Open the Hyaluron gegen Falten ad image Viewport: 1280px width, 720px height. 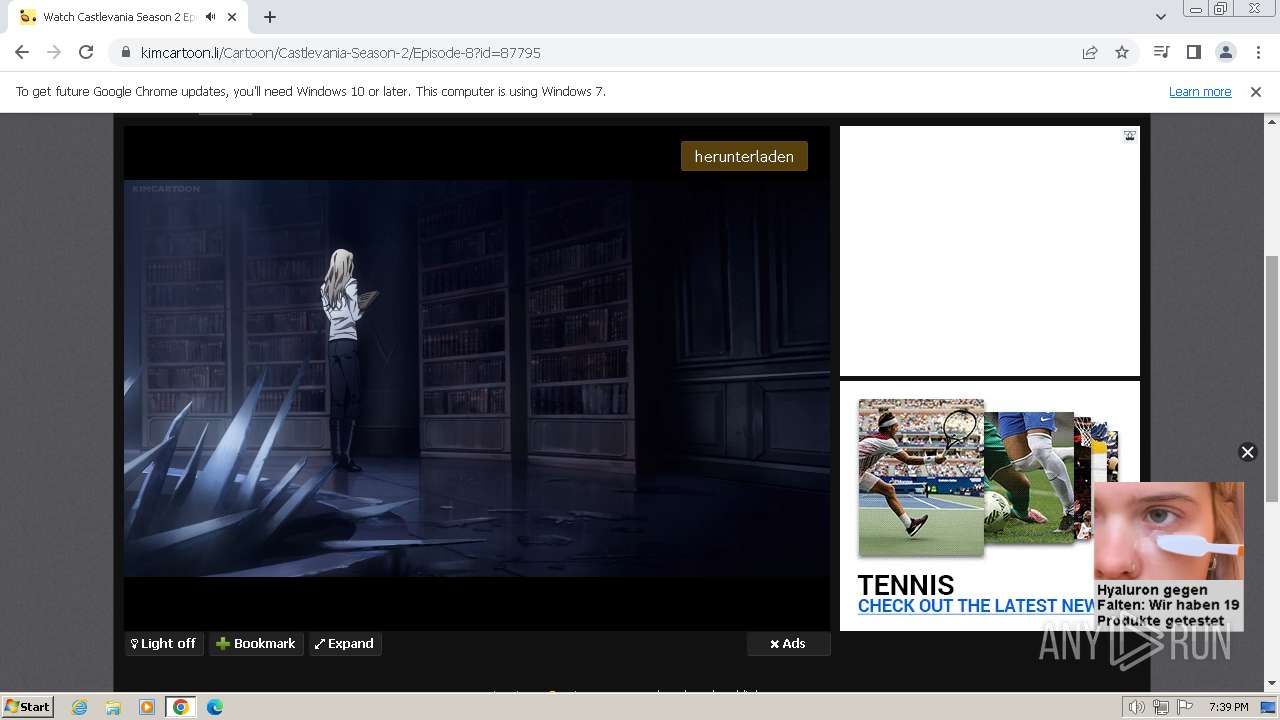tap(1169, 531)
